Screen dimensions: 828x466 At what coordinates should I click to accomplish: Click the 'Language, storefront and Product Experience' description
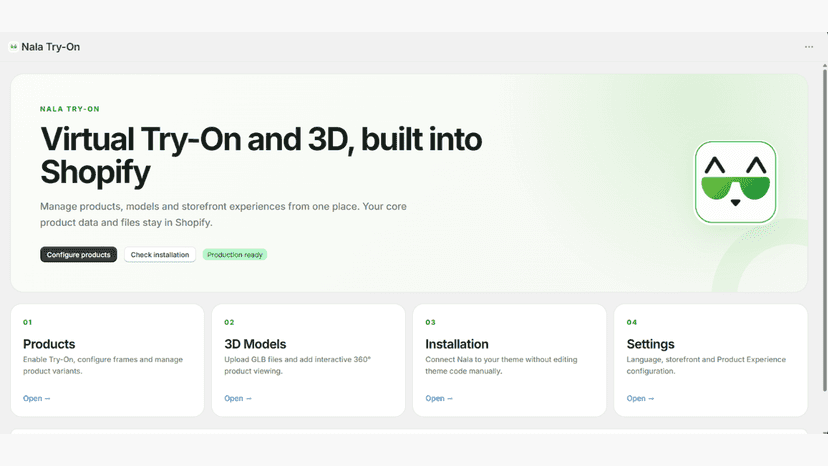pos(706,365)
